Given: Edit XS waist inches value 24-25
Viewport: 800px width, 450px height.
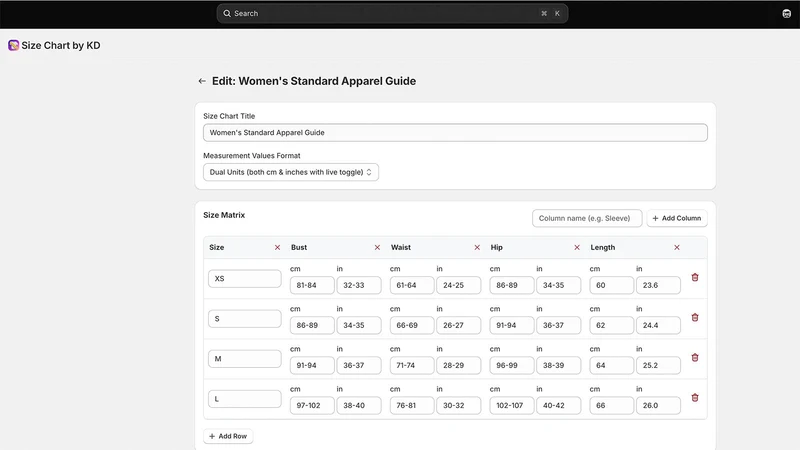Looking at the screenshot, I should [459, 285].
